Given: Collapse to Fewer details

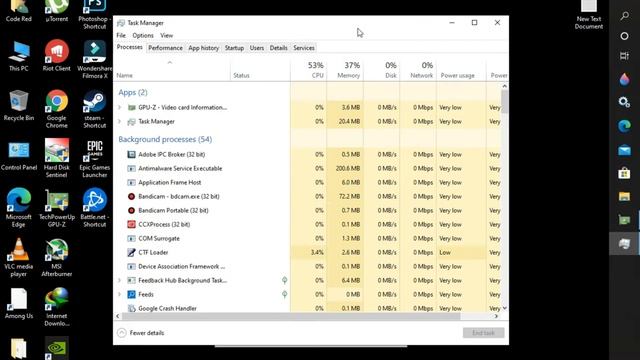Looking at the screenshot, I should click(141, 333).
